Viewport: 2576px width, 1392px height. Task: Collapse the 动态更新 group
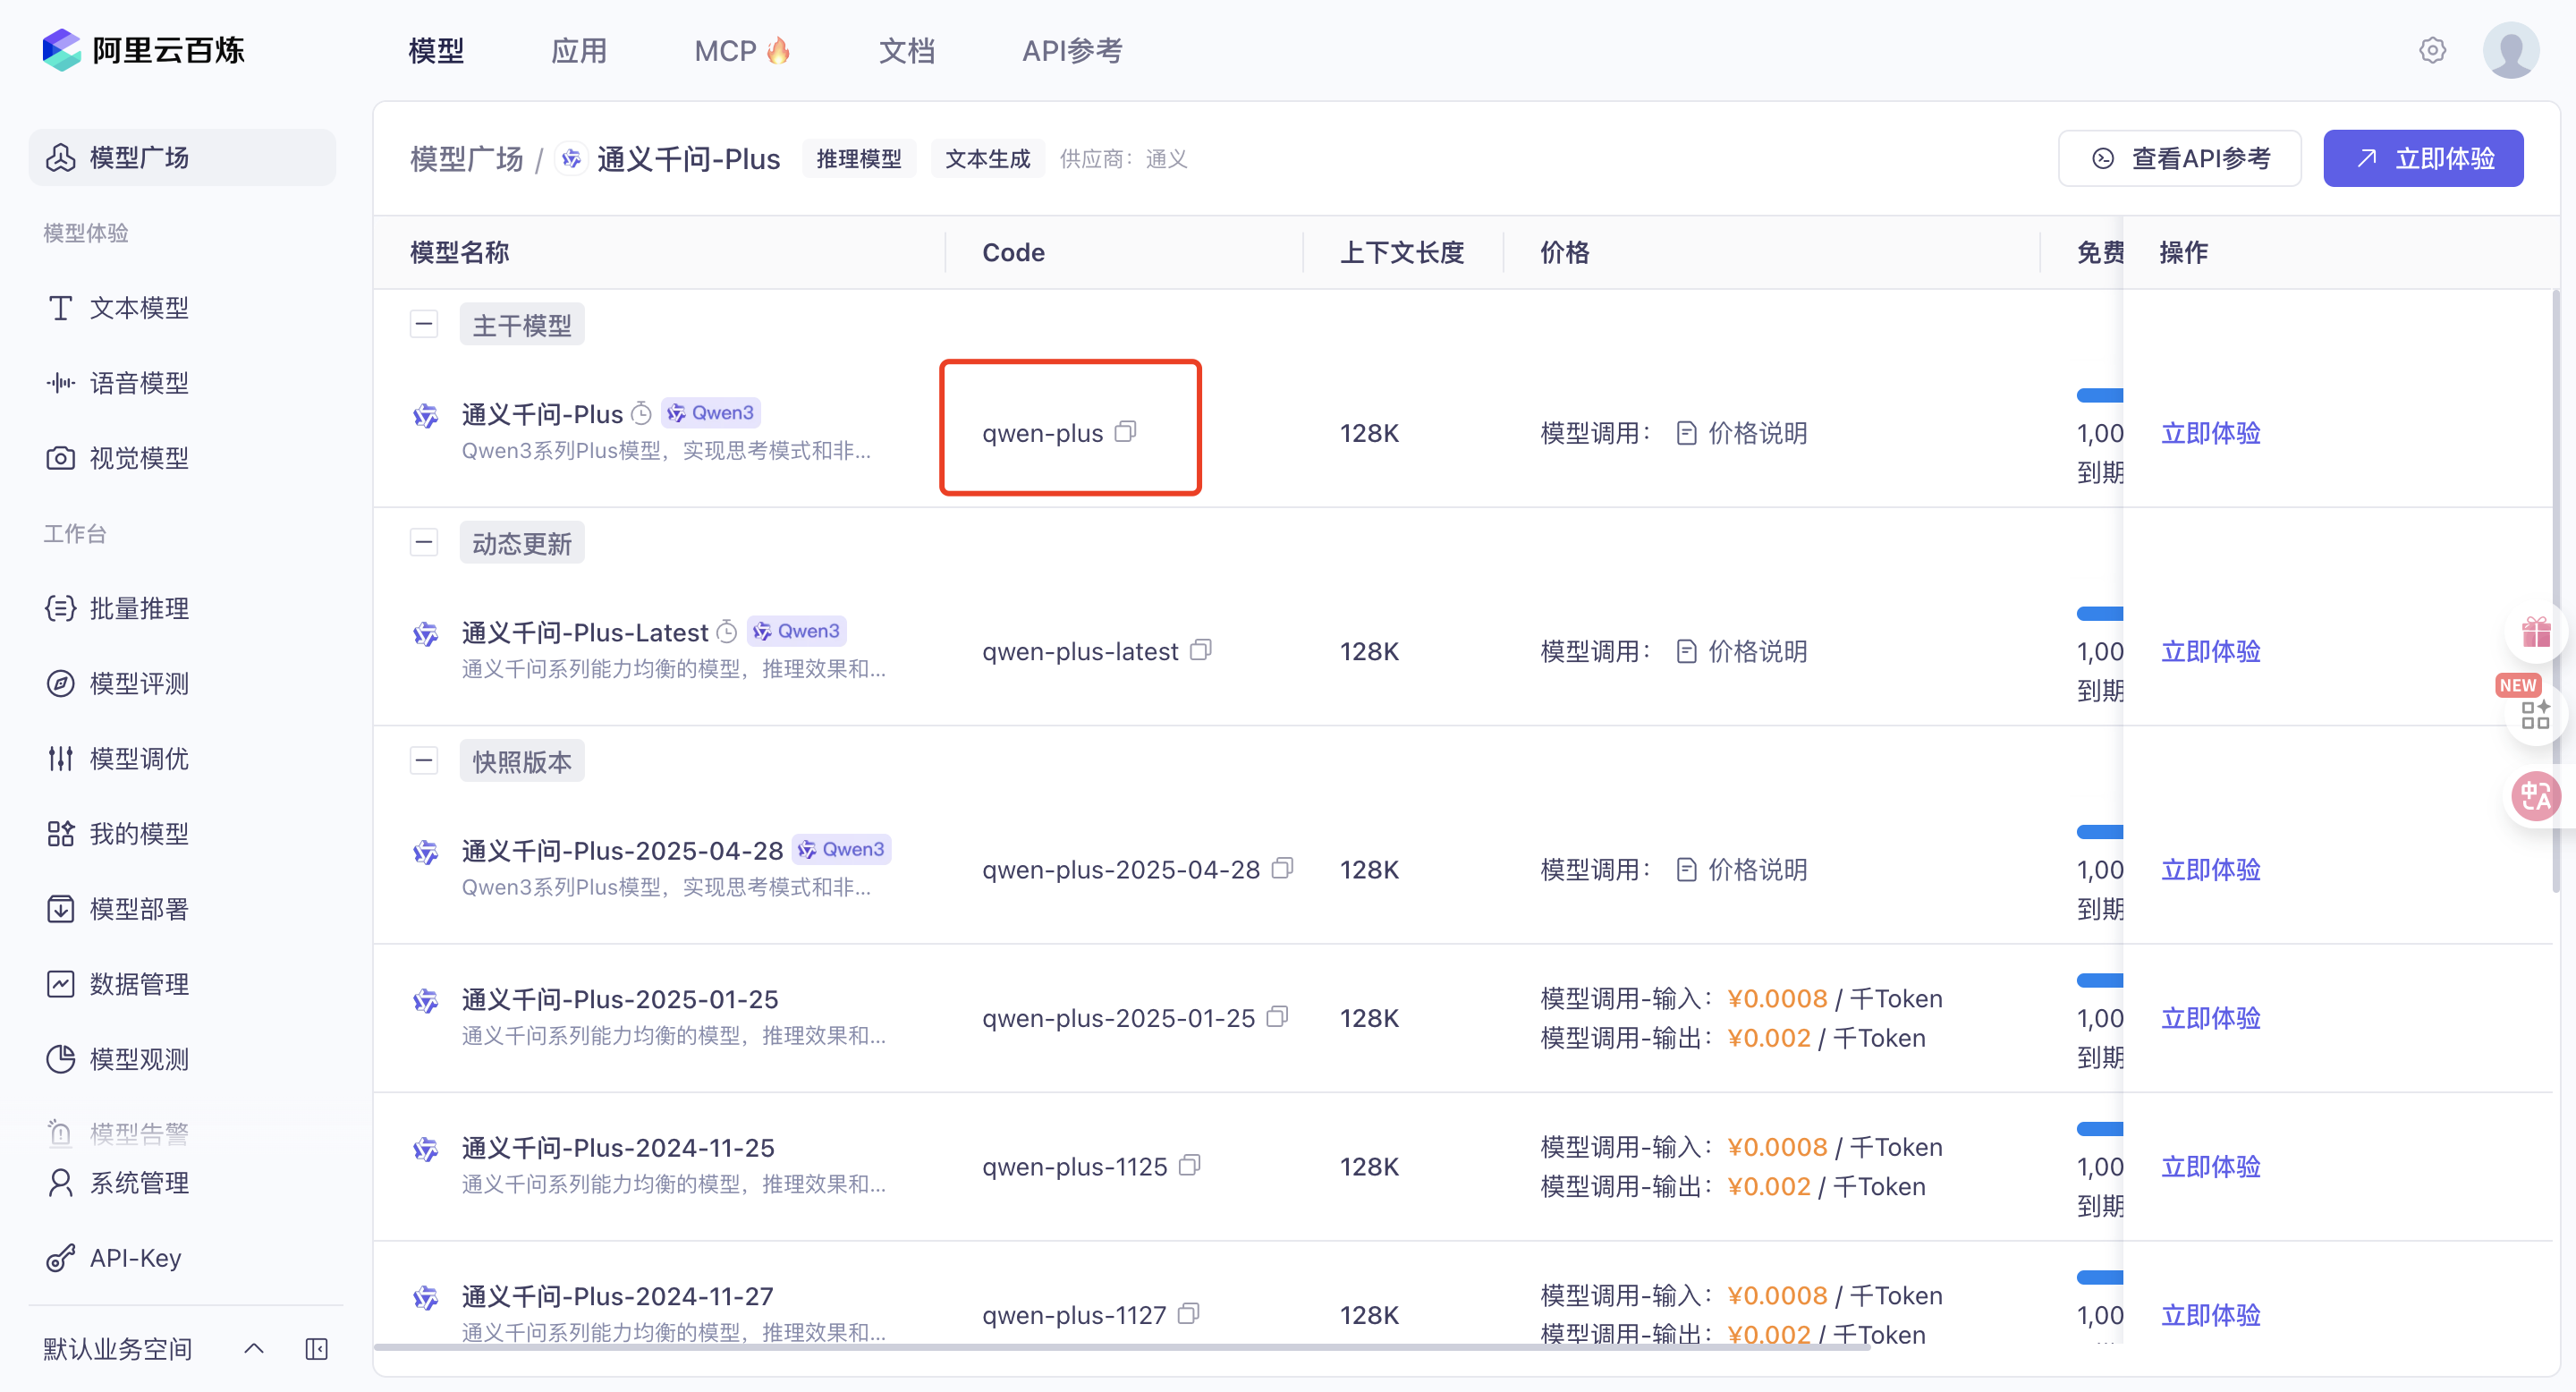(x=424, y=542)
